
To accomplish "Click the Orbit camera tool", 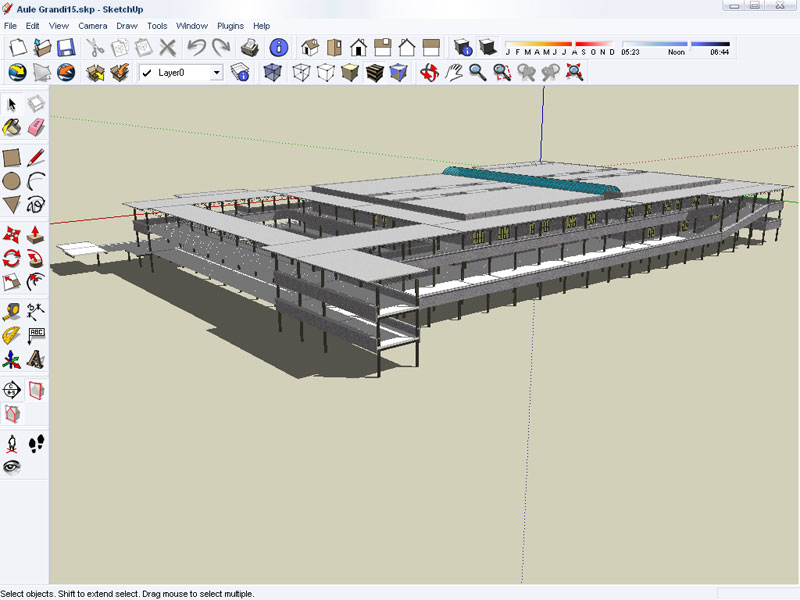I will click(x=429, y=72).
